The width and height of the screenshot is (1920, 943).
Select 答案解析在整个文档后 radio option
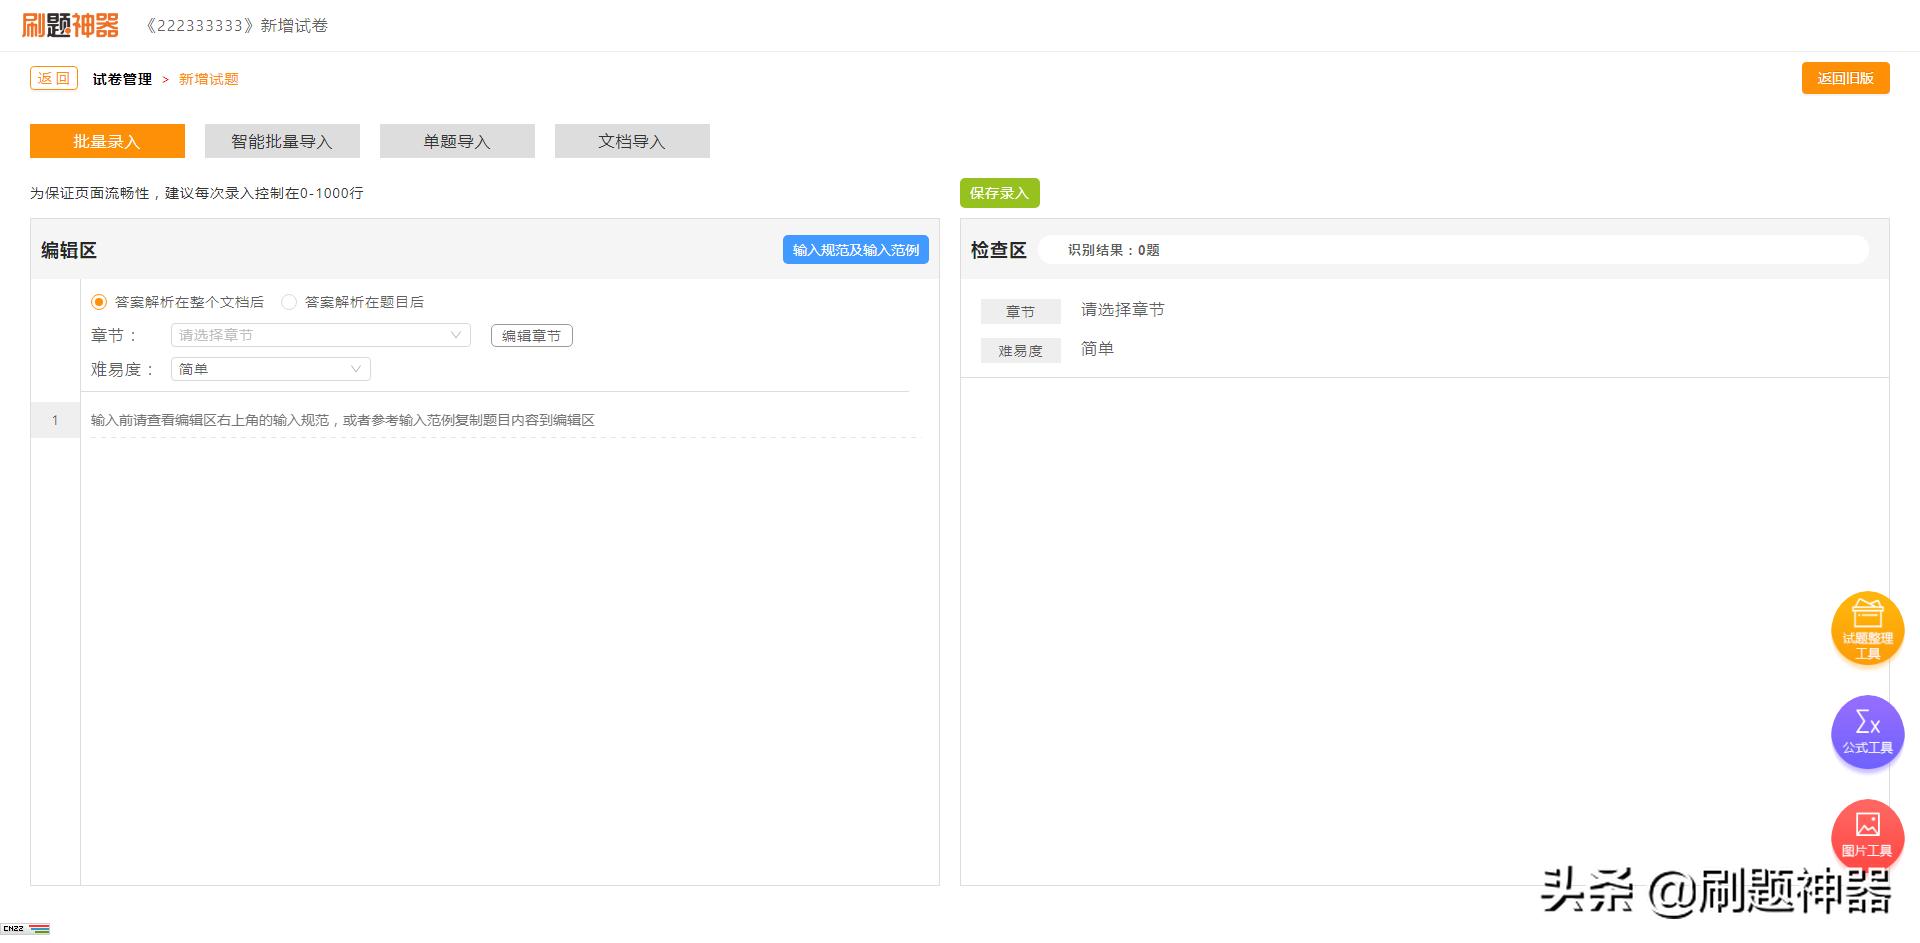pos(99,302)
